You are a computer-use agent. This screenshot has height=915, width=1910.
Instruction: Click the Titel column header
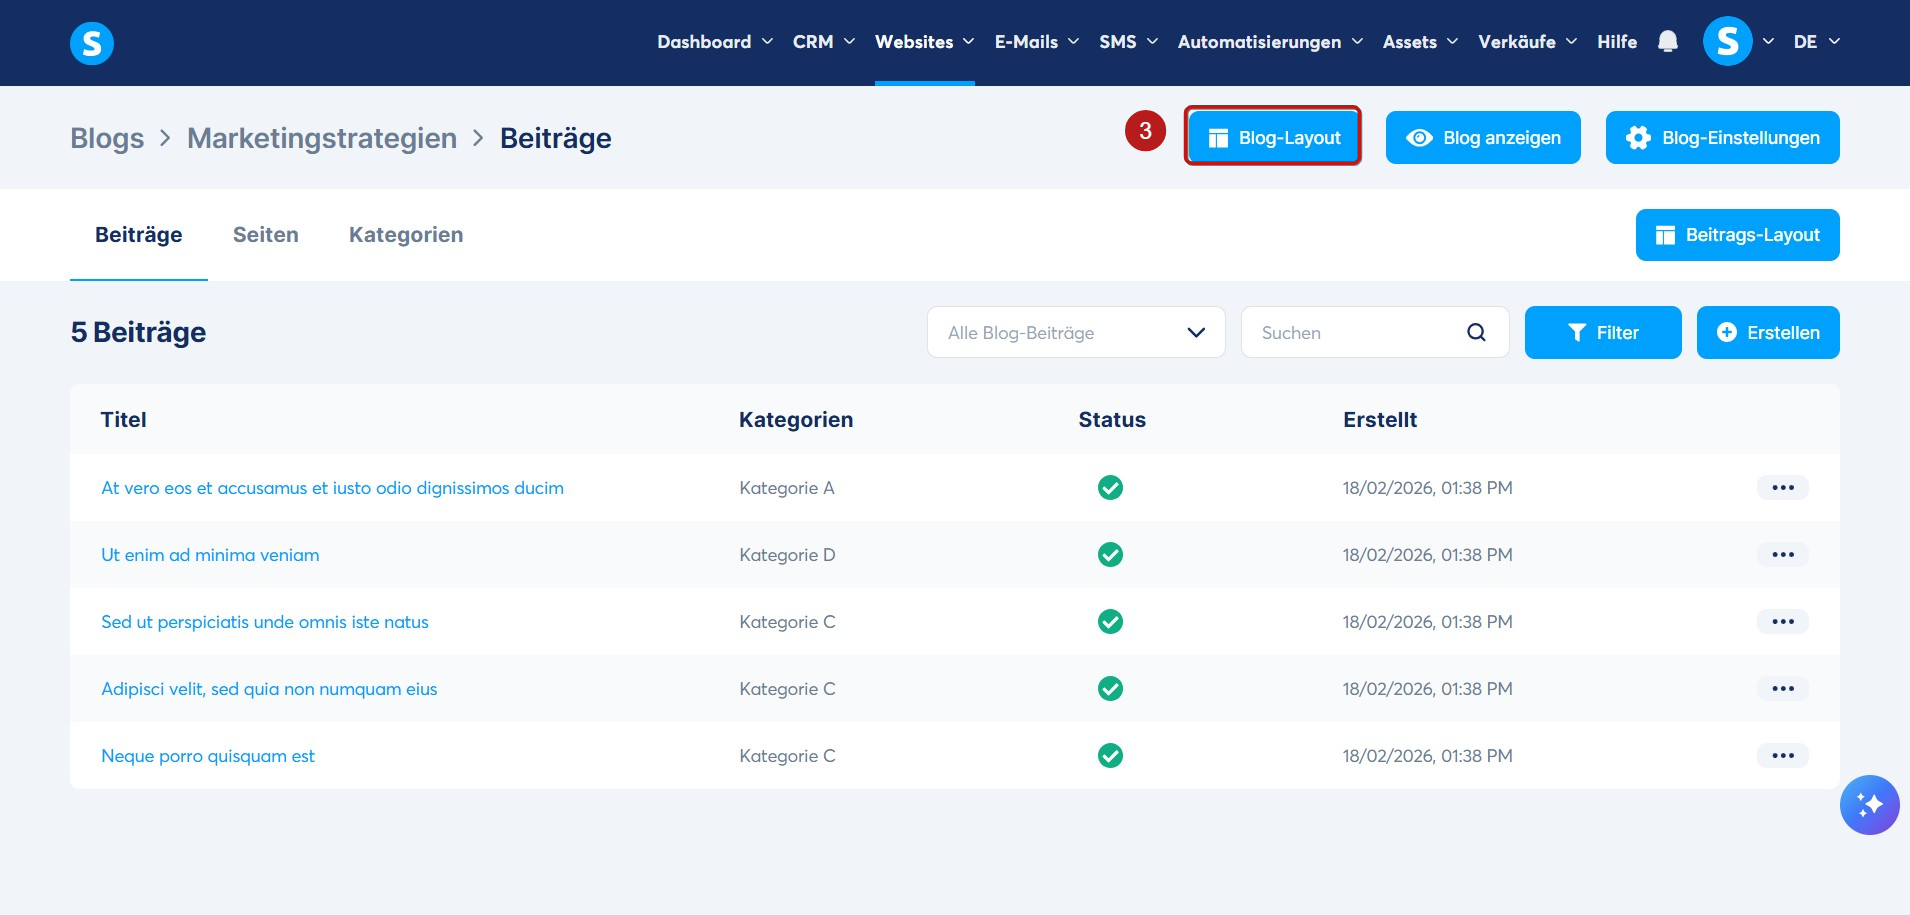pos(124,420)
